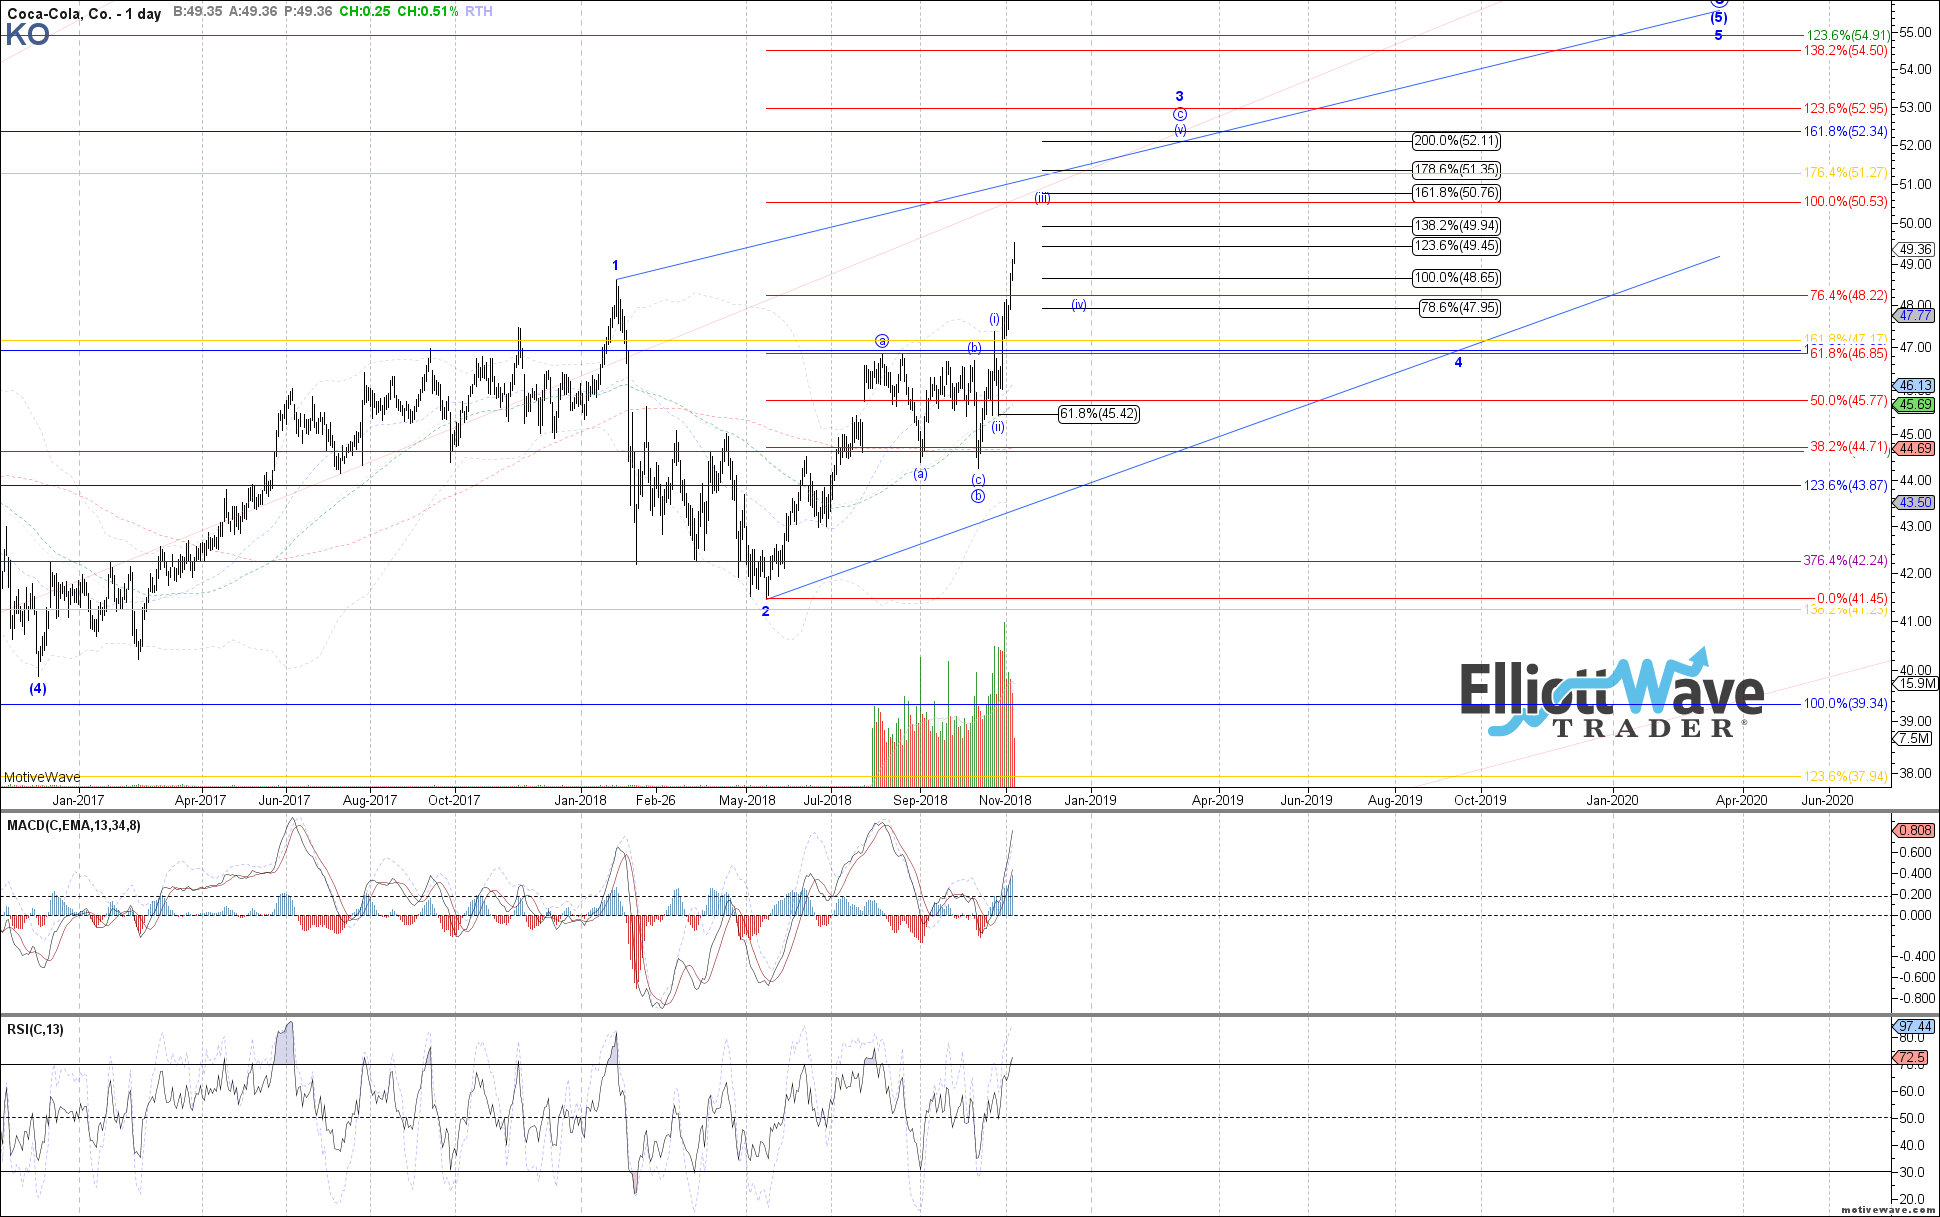Click Feb-26 on the time axis
The height and width of the screenshot is (1217, 1940).
(x=656, y=800)
